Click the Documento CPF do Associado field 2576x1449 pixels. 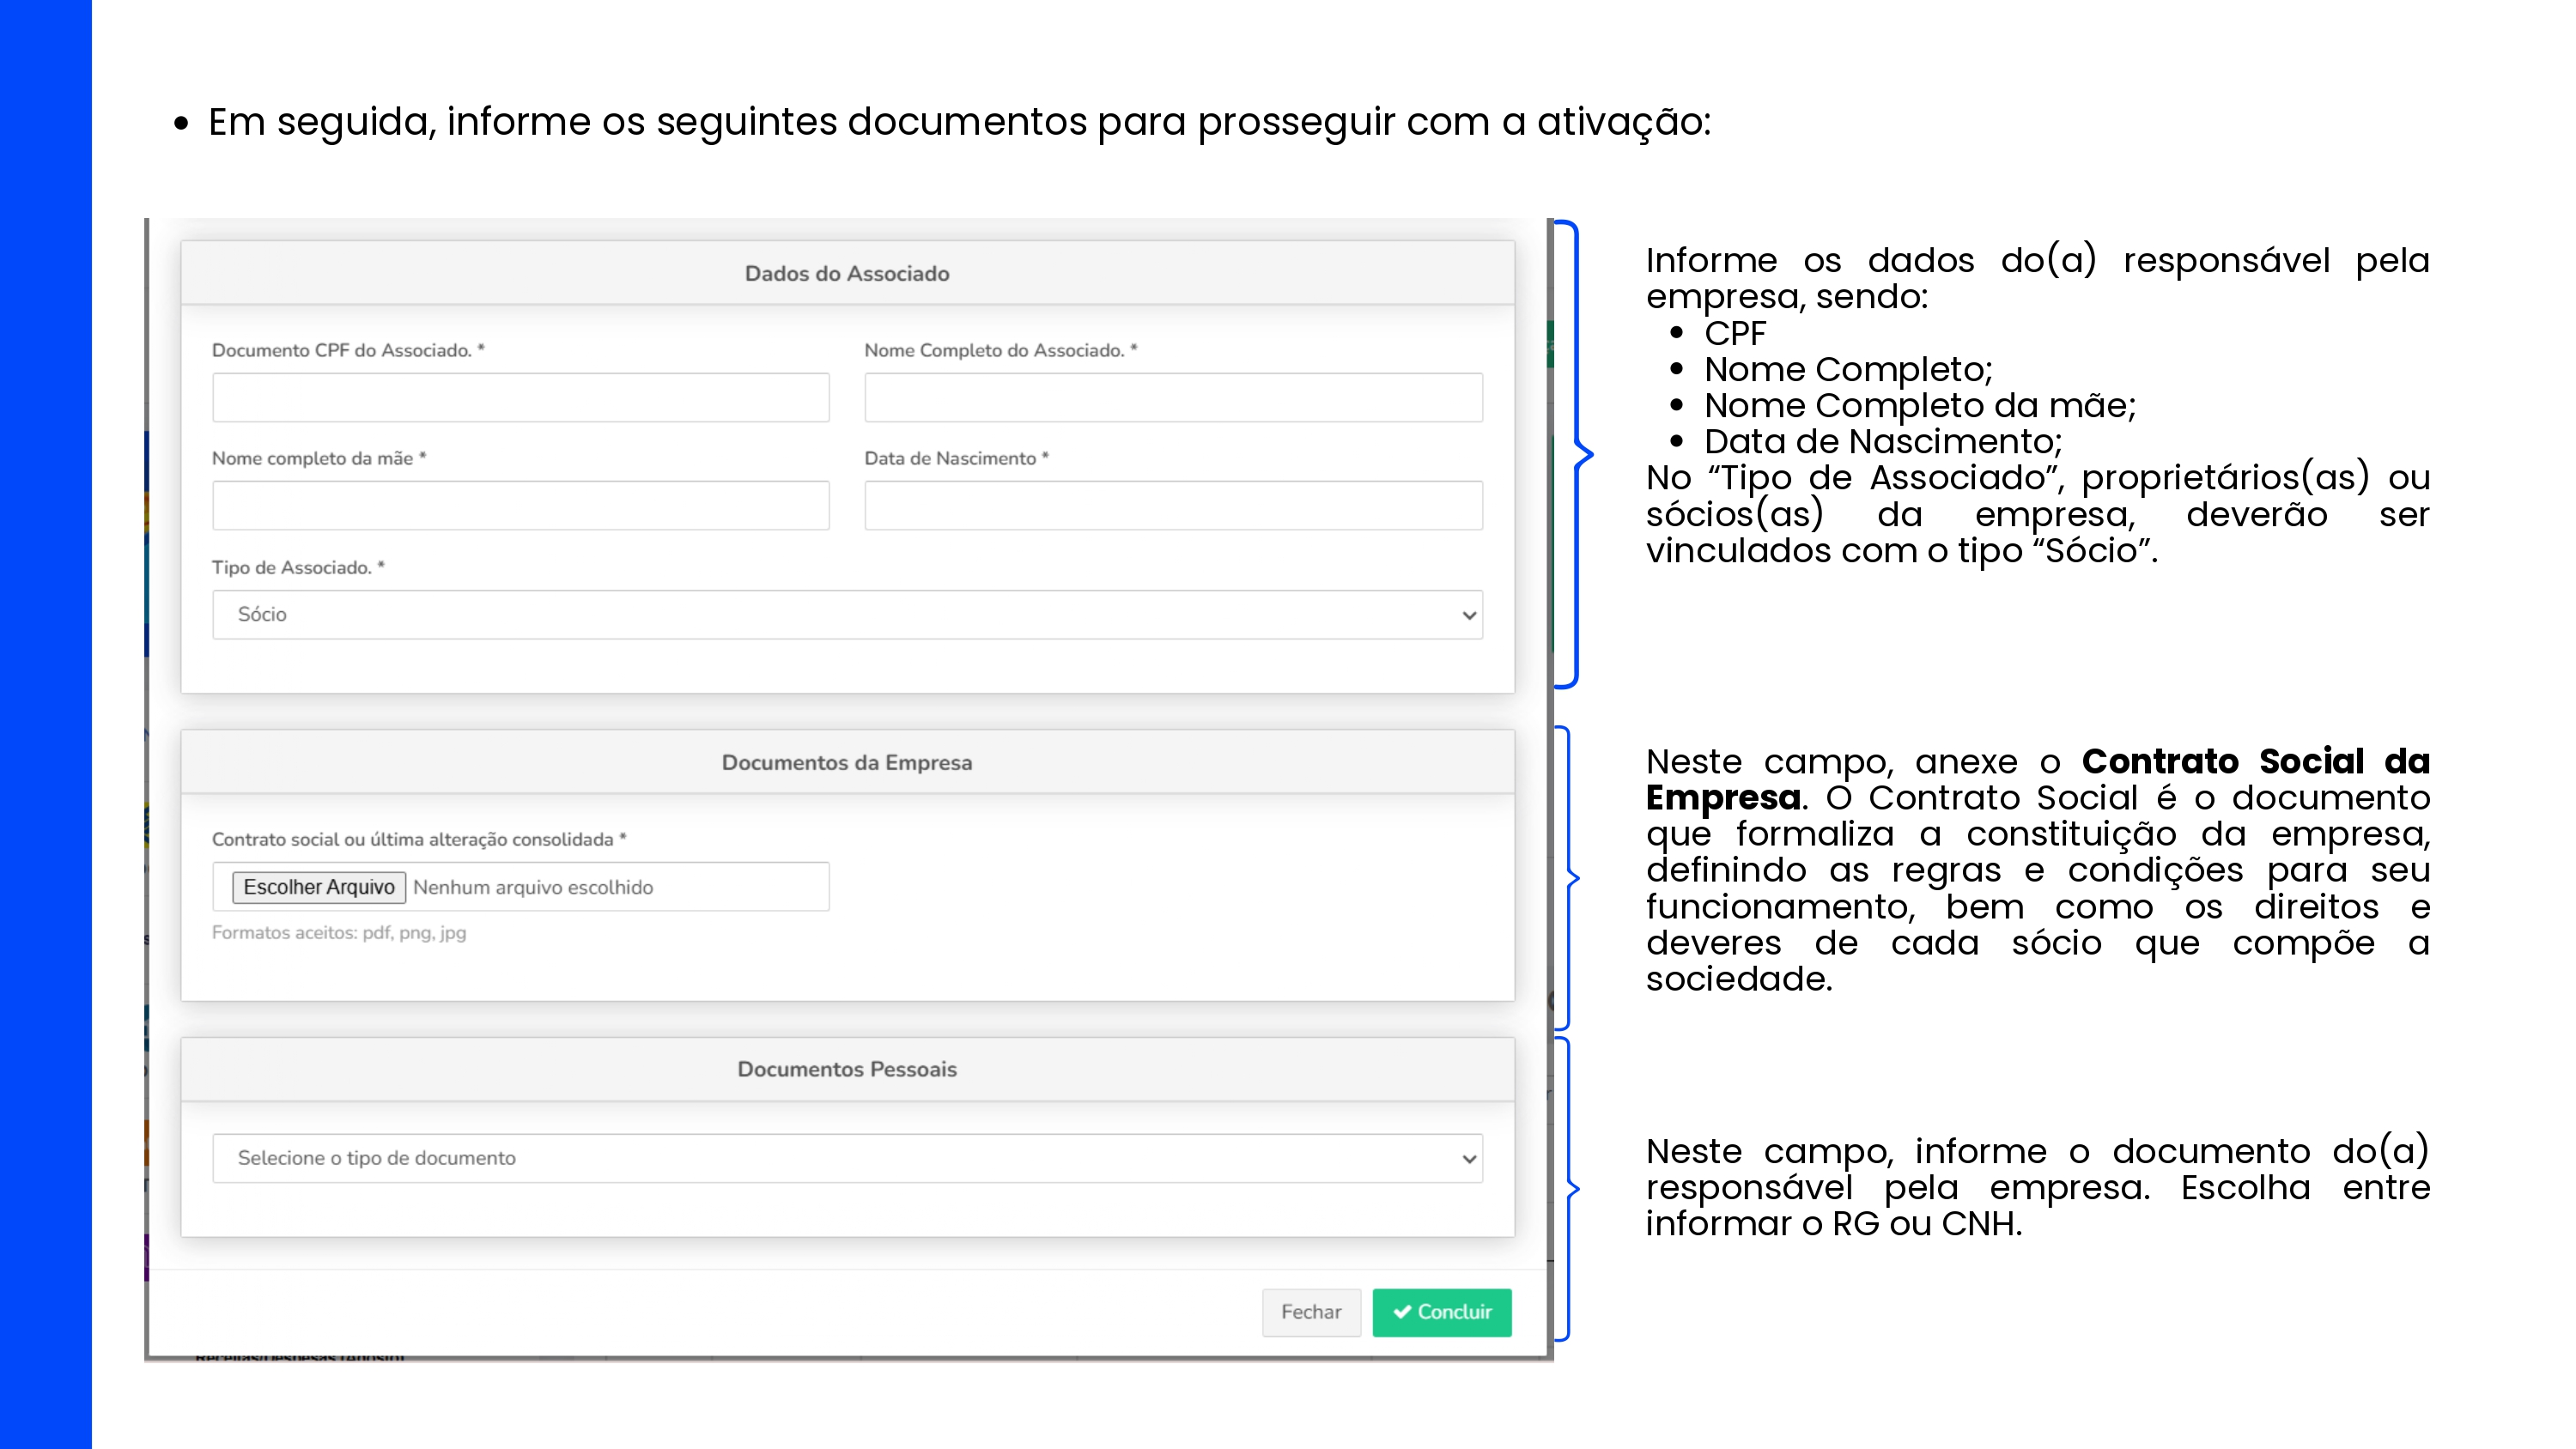coord(520,398)
